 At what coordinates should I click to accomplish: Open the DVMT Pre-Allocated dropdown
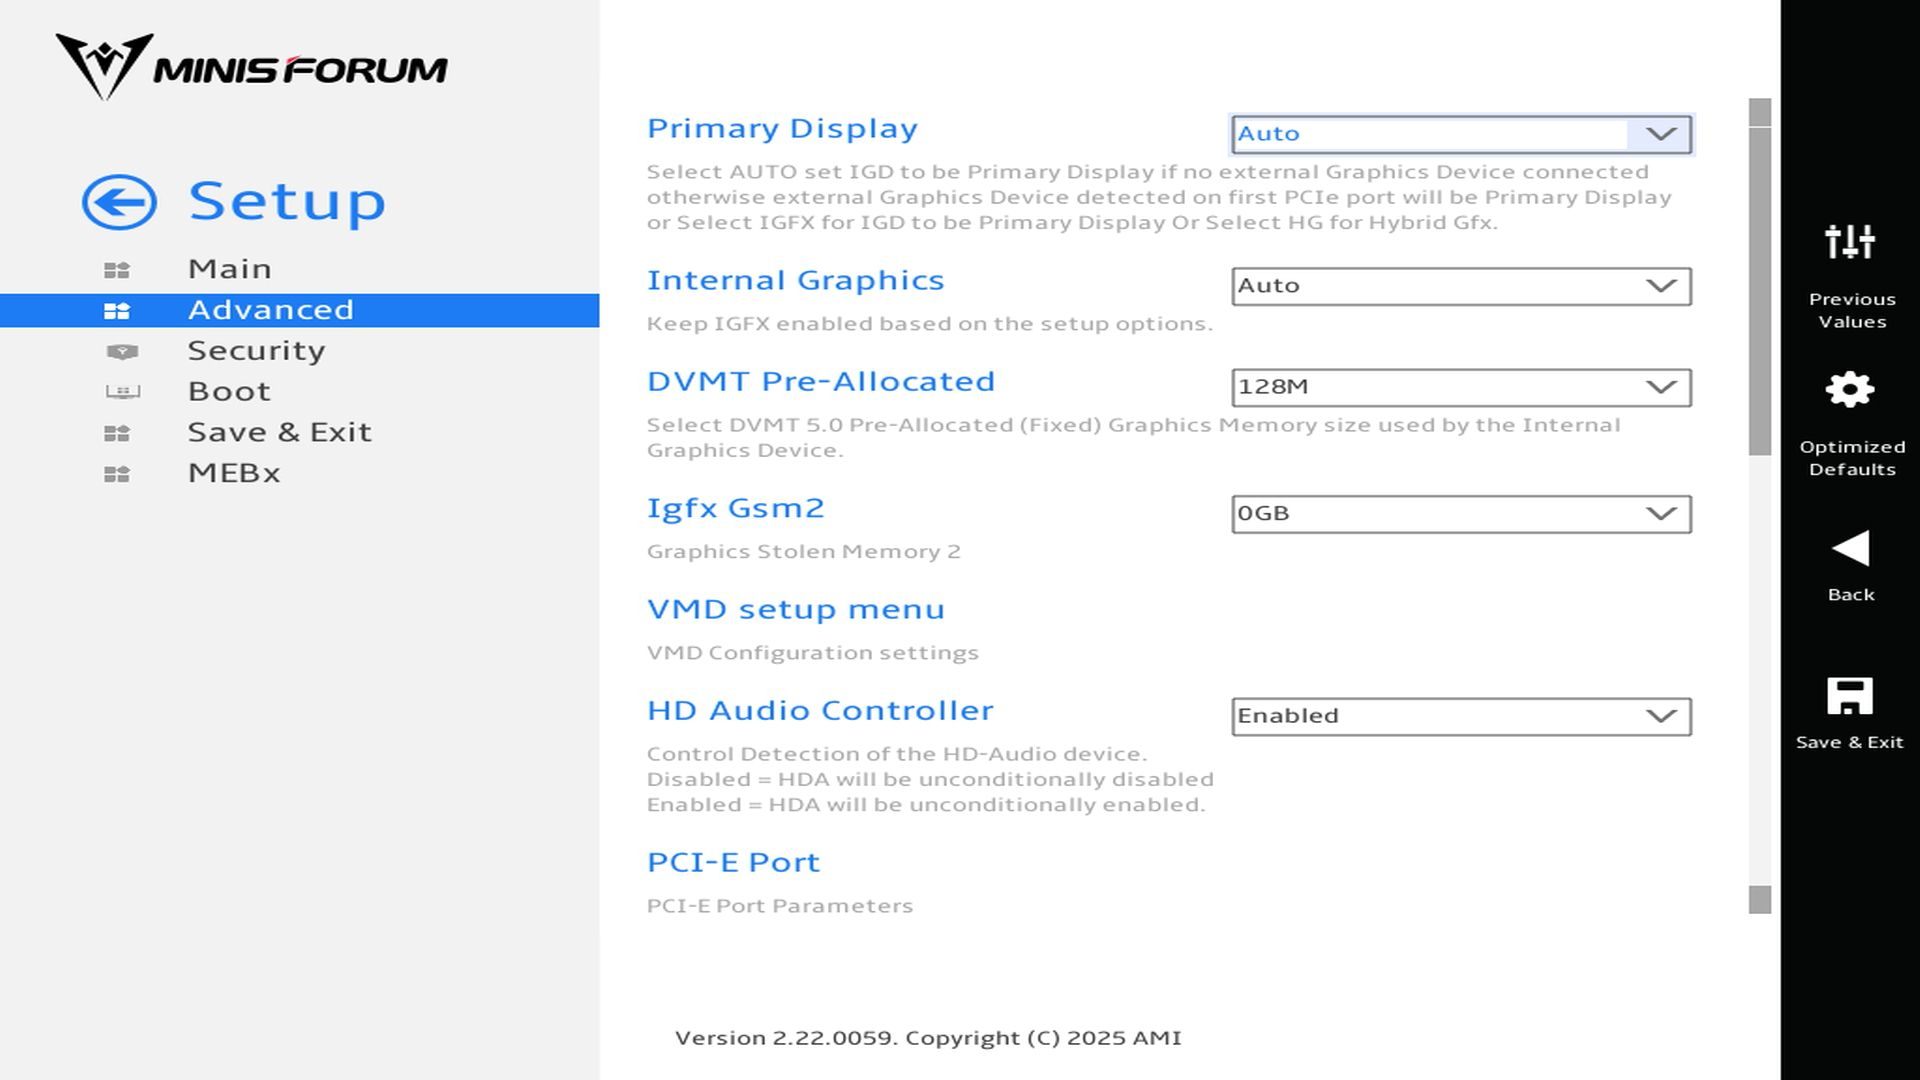(1461, 387)
